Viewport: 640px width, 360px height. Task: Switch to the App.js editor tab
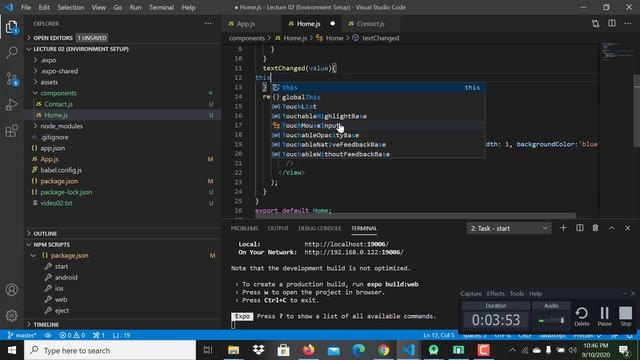(251, 24)
